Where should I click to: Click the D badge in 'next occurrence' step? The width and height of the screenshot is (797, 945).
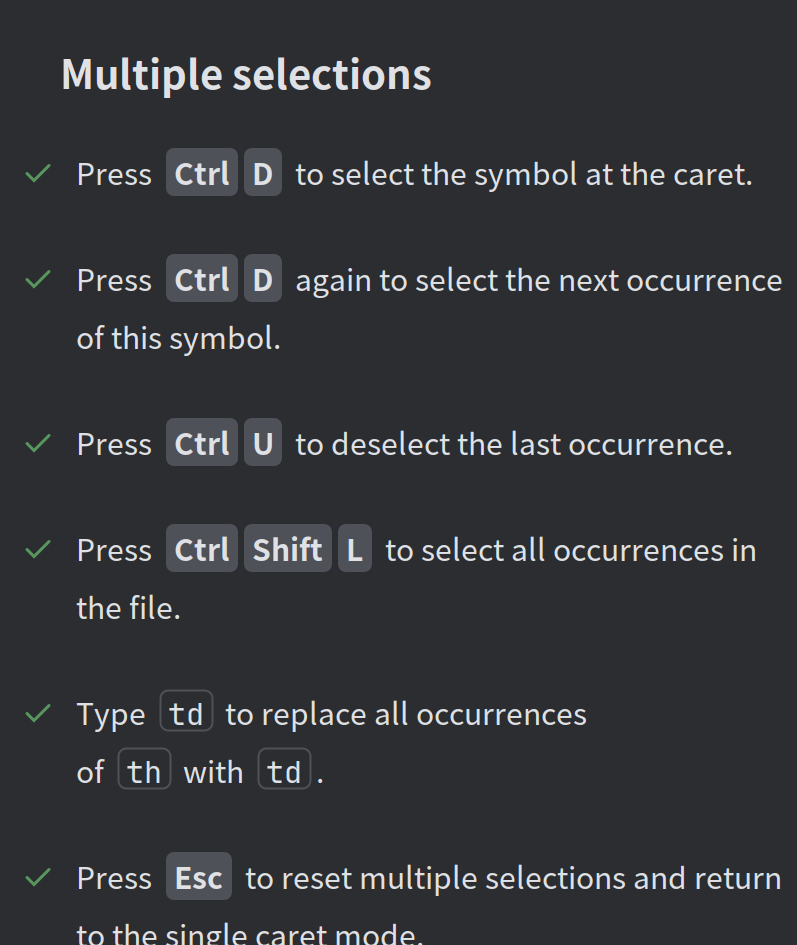[263, 278]
